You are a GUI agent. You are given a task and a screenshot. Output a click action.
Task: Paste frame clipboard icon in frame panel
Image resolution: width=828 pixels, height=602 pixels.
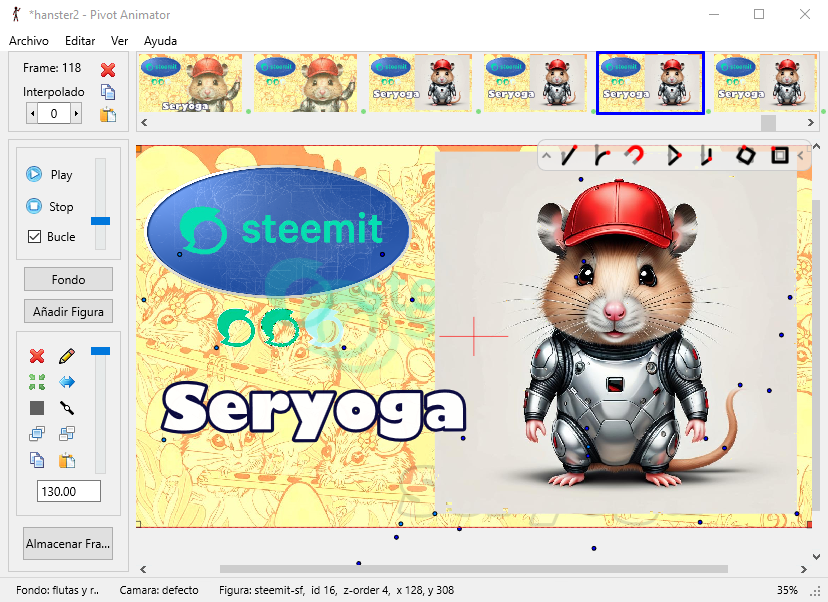pyautogui.click(x=108, y=115)
